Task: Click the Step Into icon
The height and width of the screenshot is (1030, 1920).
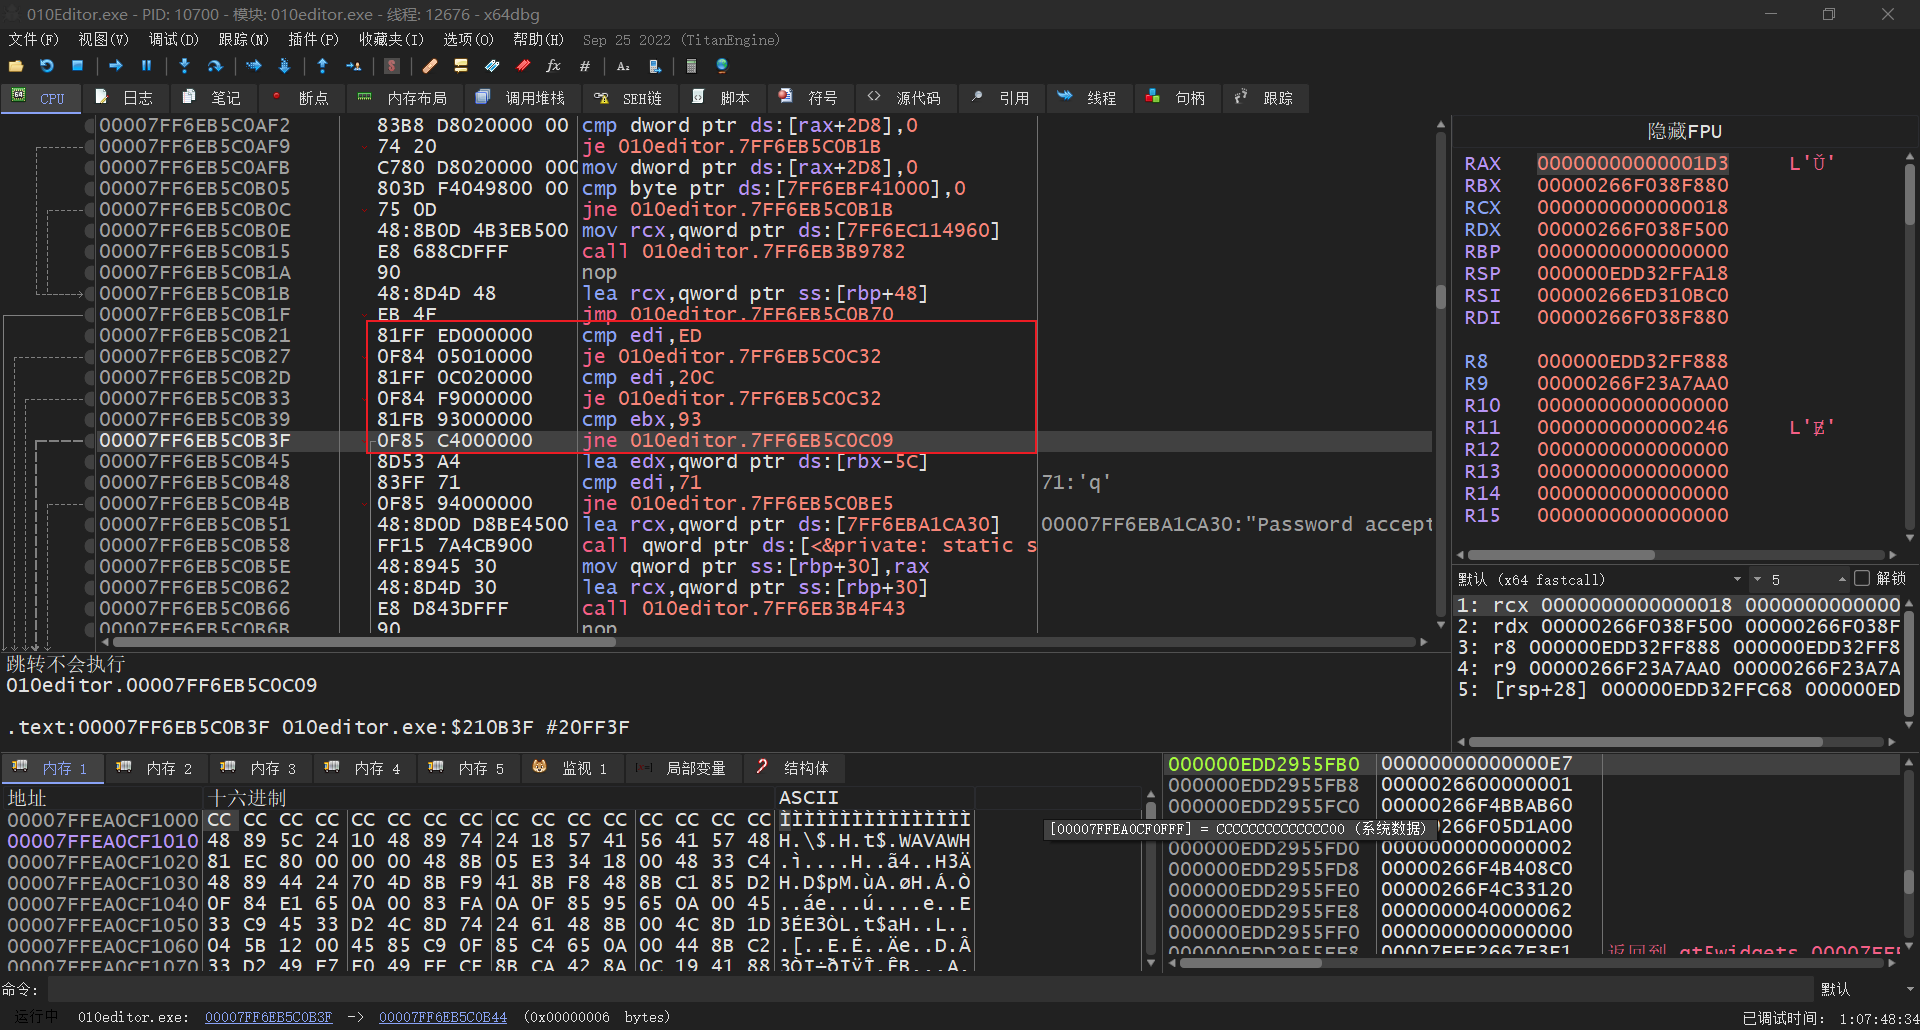Action: (184, 66)
